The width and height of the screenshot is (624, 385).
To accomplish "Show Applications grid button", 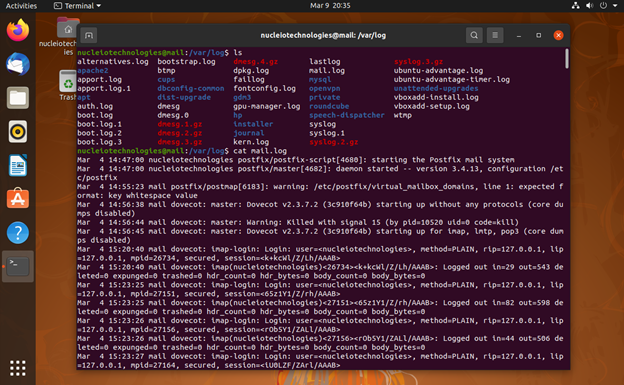I will (18, 368).
